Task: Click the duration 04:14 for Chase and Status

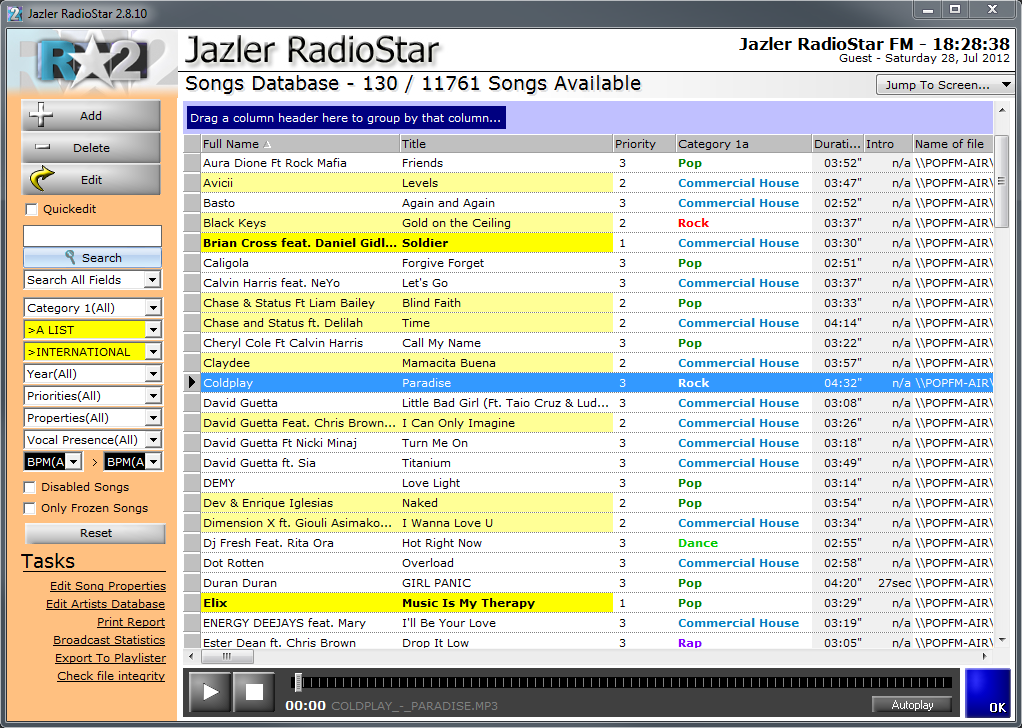Action: [842, 323]
